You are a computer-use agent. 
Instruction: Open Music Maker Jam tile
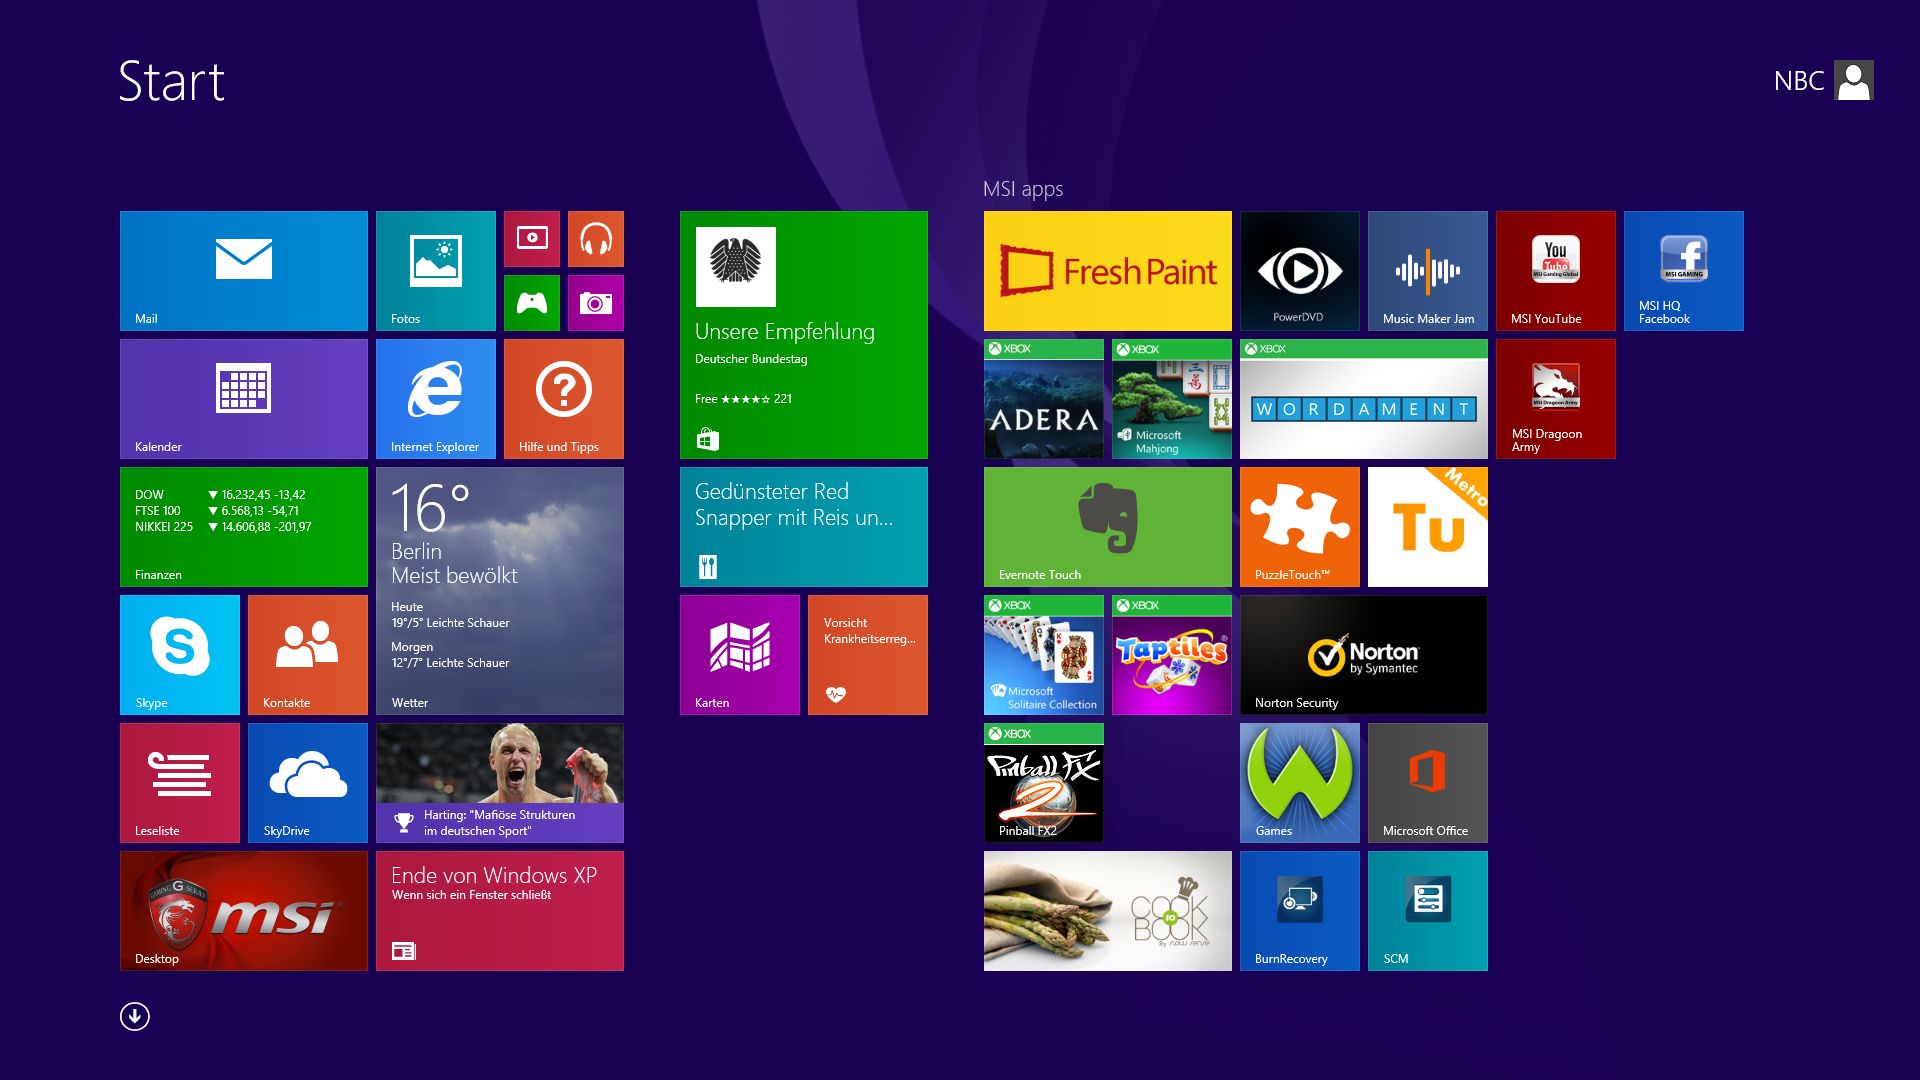click(x=1427, y=270)
